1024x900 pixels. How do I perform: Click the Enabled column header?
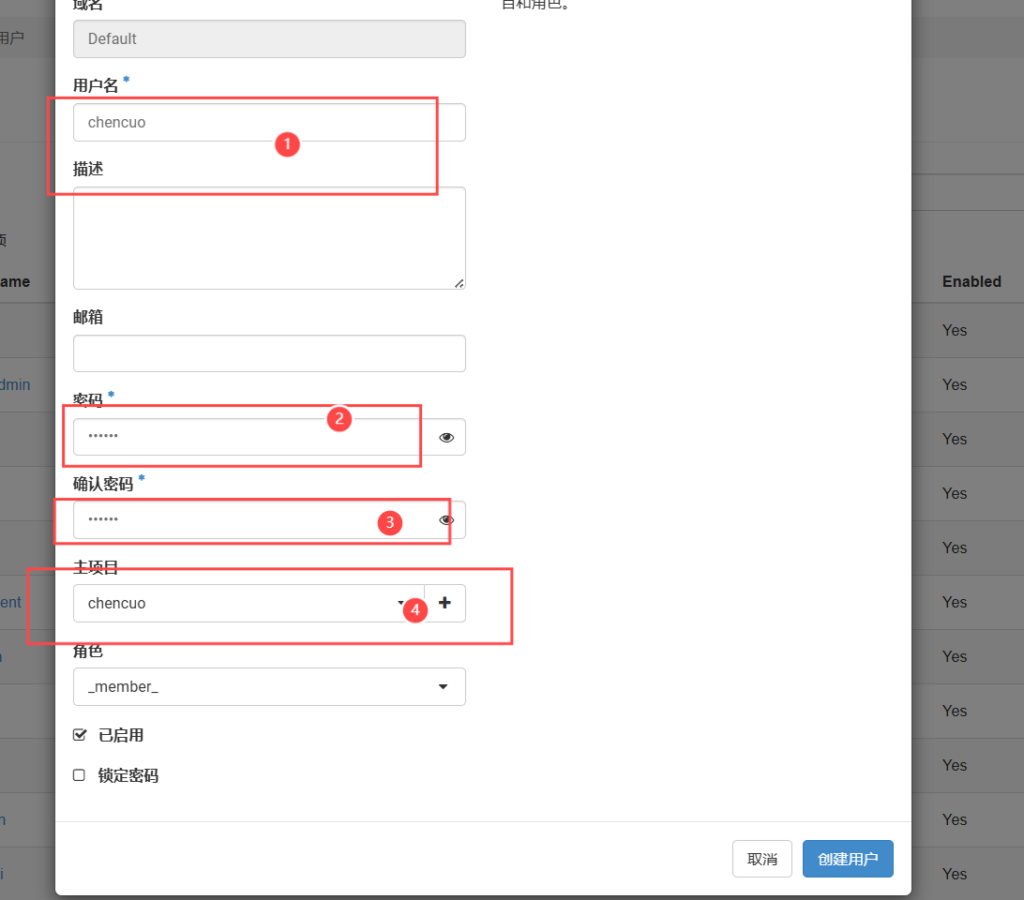[x=971, y=282]
